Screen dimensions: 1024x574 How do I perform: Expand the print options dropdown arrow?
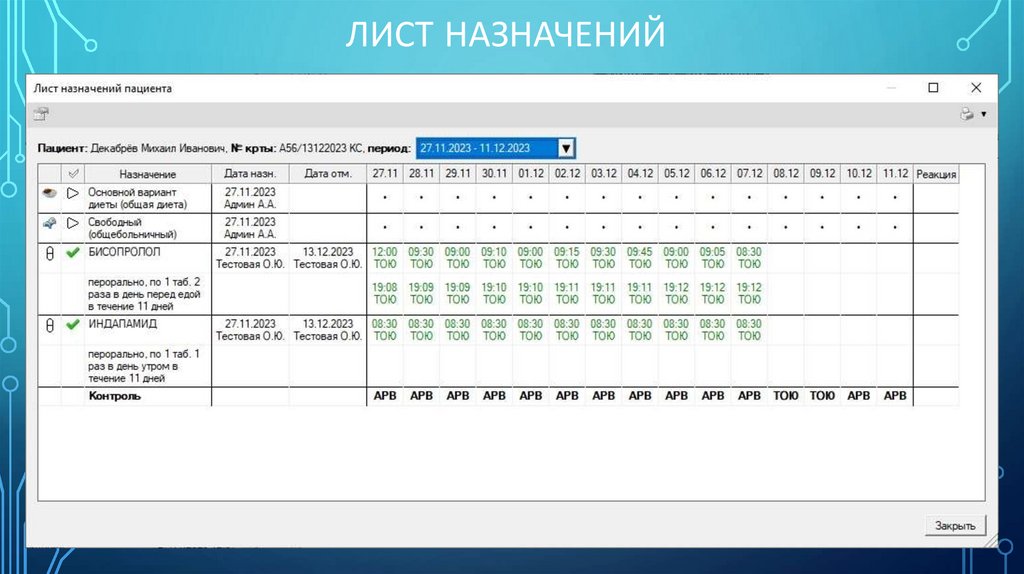point(984,114)
